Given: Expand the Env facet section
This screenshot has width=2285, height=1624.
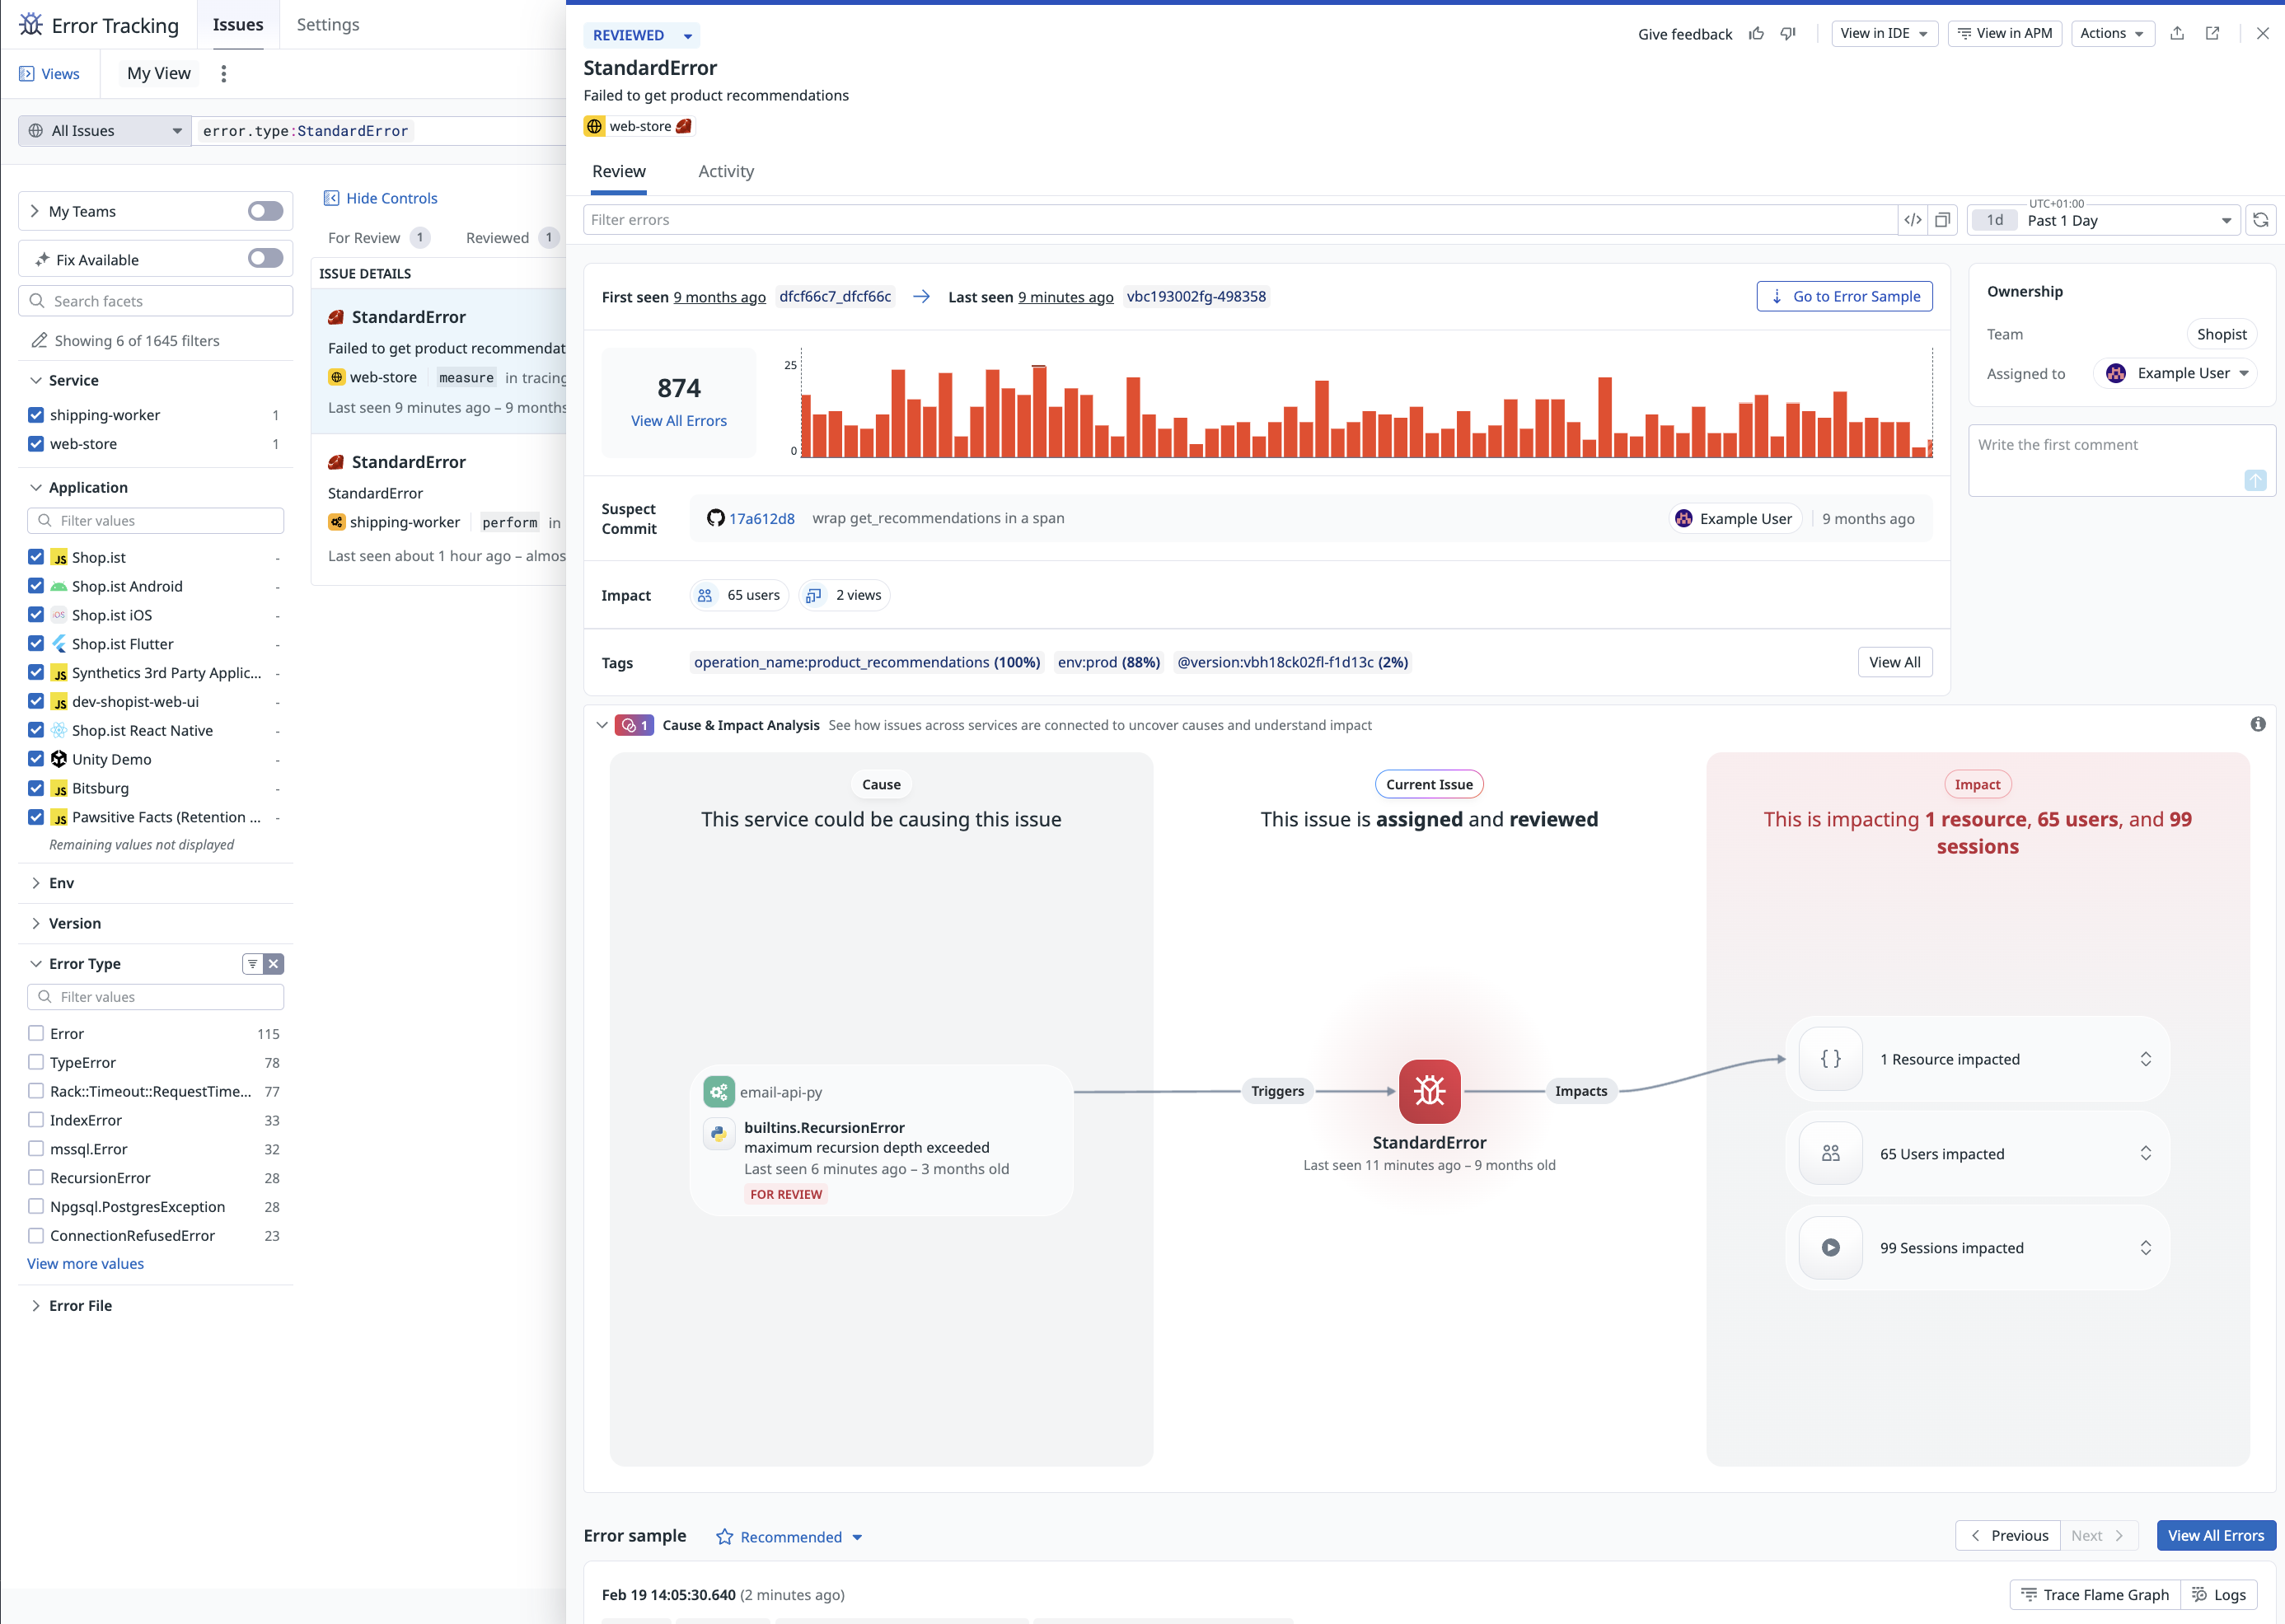Looking at the screenshot, I should point(61,883).
